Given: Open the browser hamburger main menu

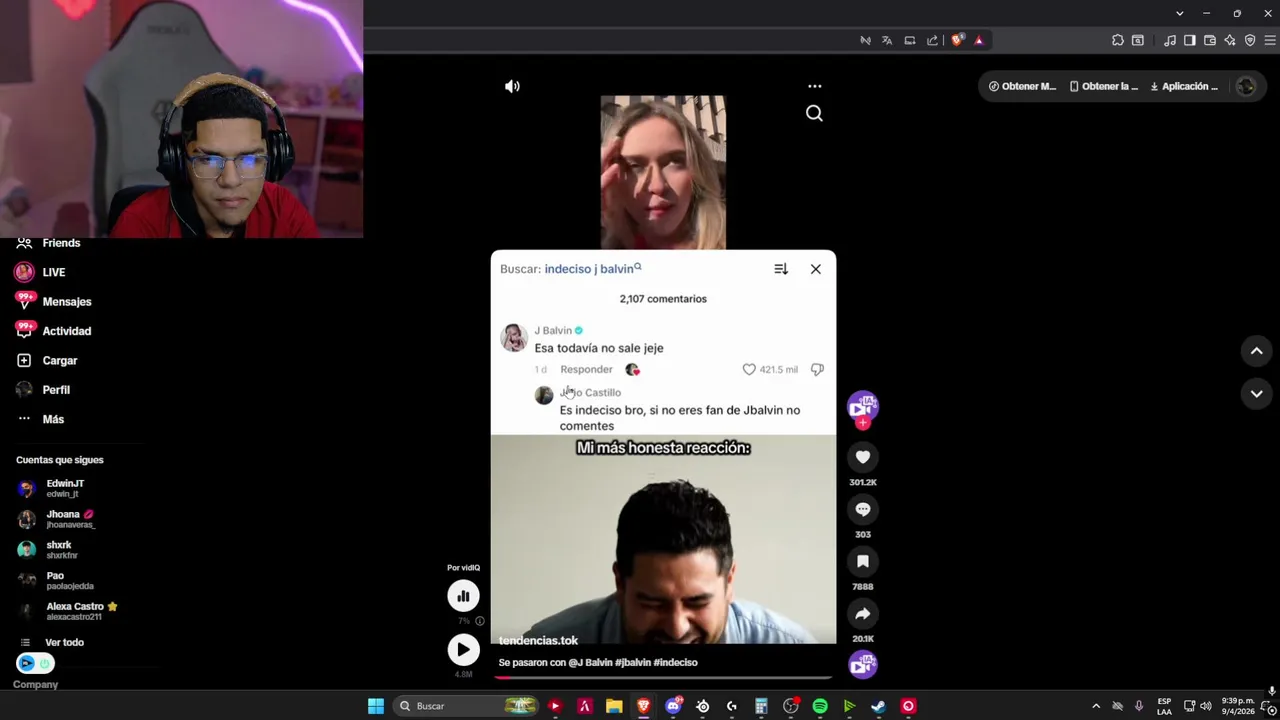Looking at the screenshot, I should pyautogui.click(x=1271, y=40).
